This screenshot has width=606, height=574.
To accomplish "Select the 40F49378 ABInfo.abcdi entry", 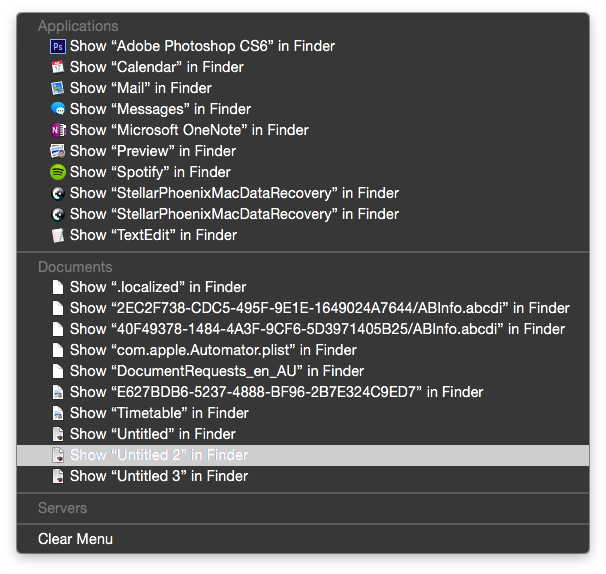I will pos(303,329).
